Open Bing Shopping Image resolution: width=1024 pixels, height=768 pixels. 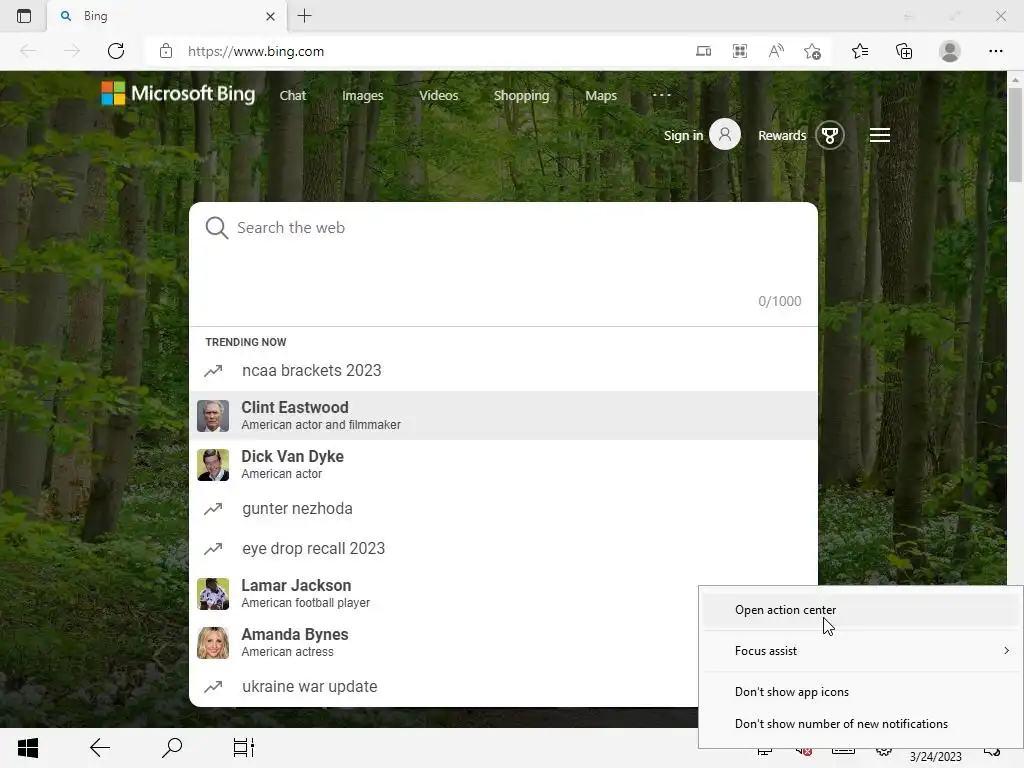point(521,95)
